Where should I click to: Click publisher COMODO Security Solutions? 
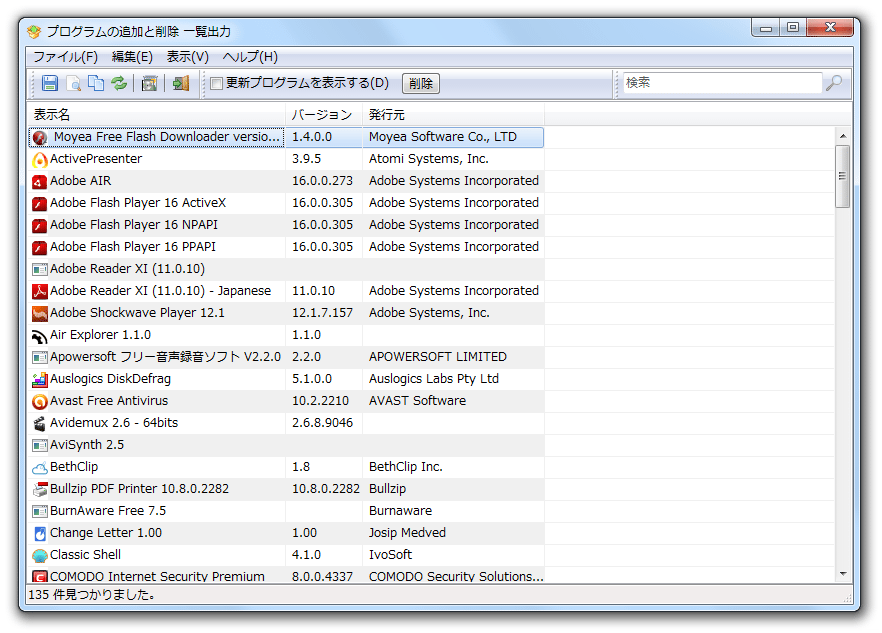pyautogui.click(x=456, y=576)
